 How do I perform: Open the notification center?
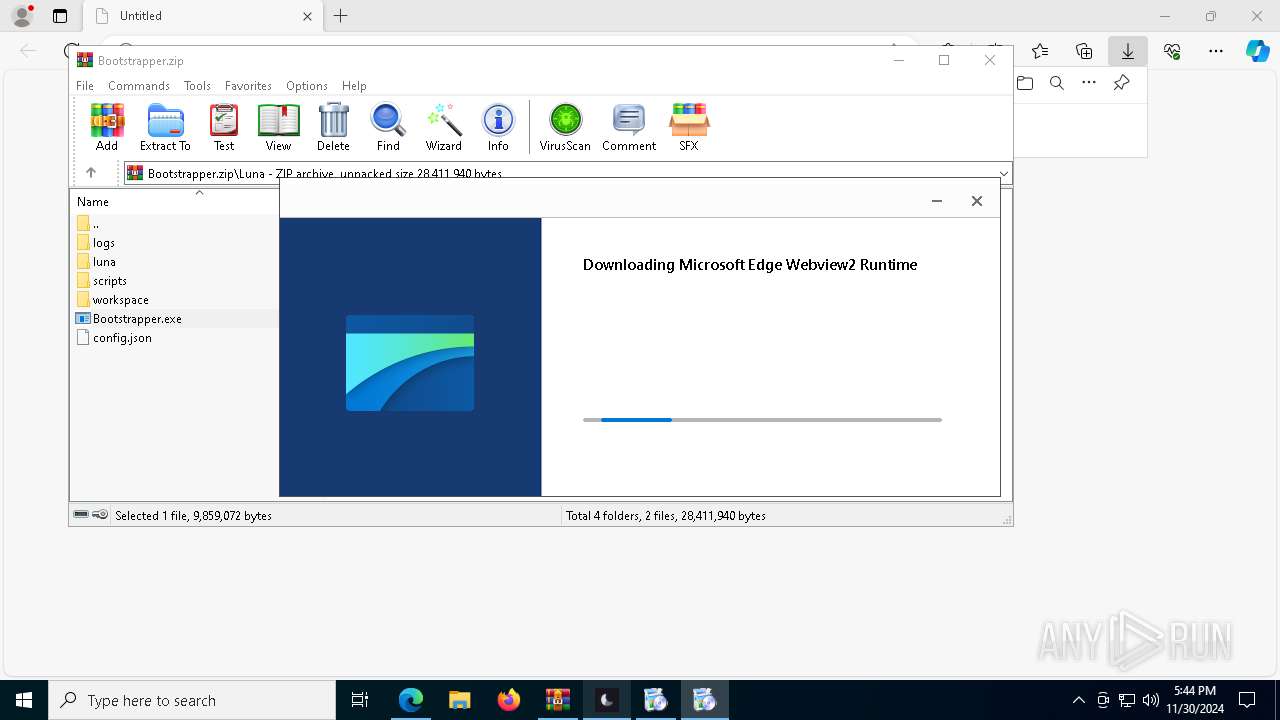pyautogui.click(x=1247, y=700)
